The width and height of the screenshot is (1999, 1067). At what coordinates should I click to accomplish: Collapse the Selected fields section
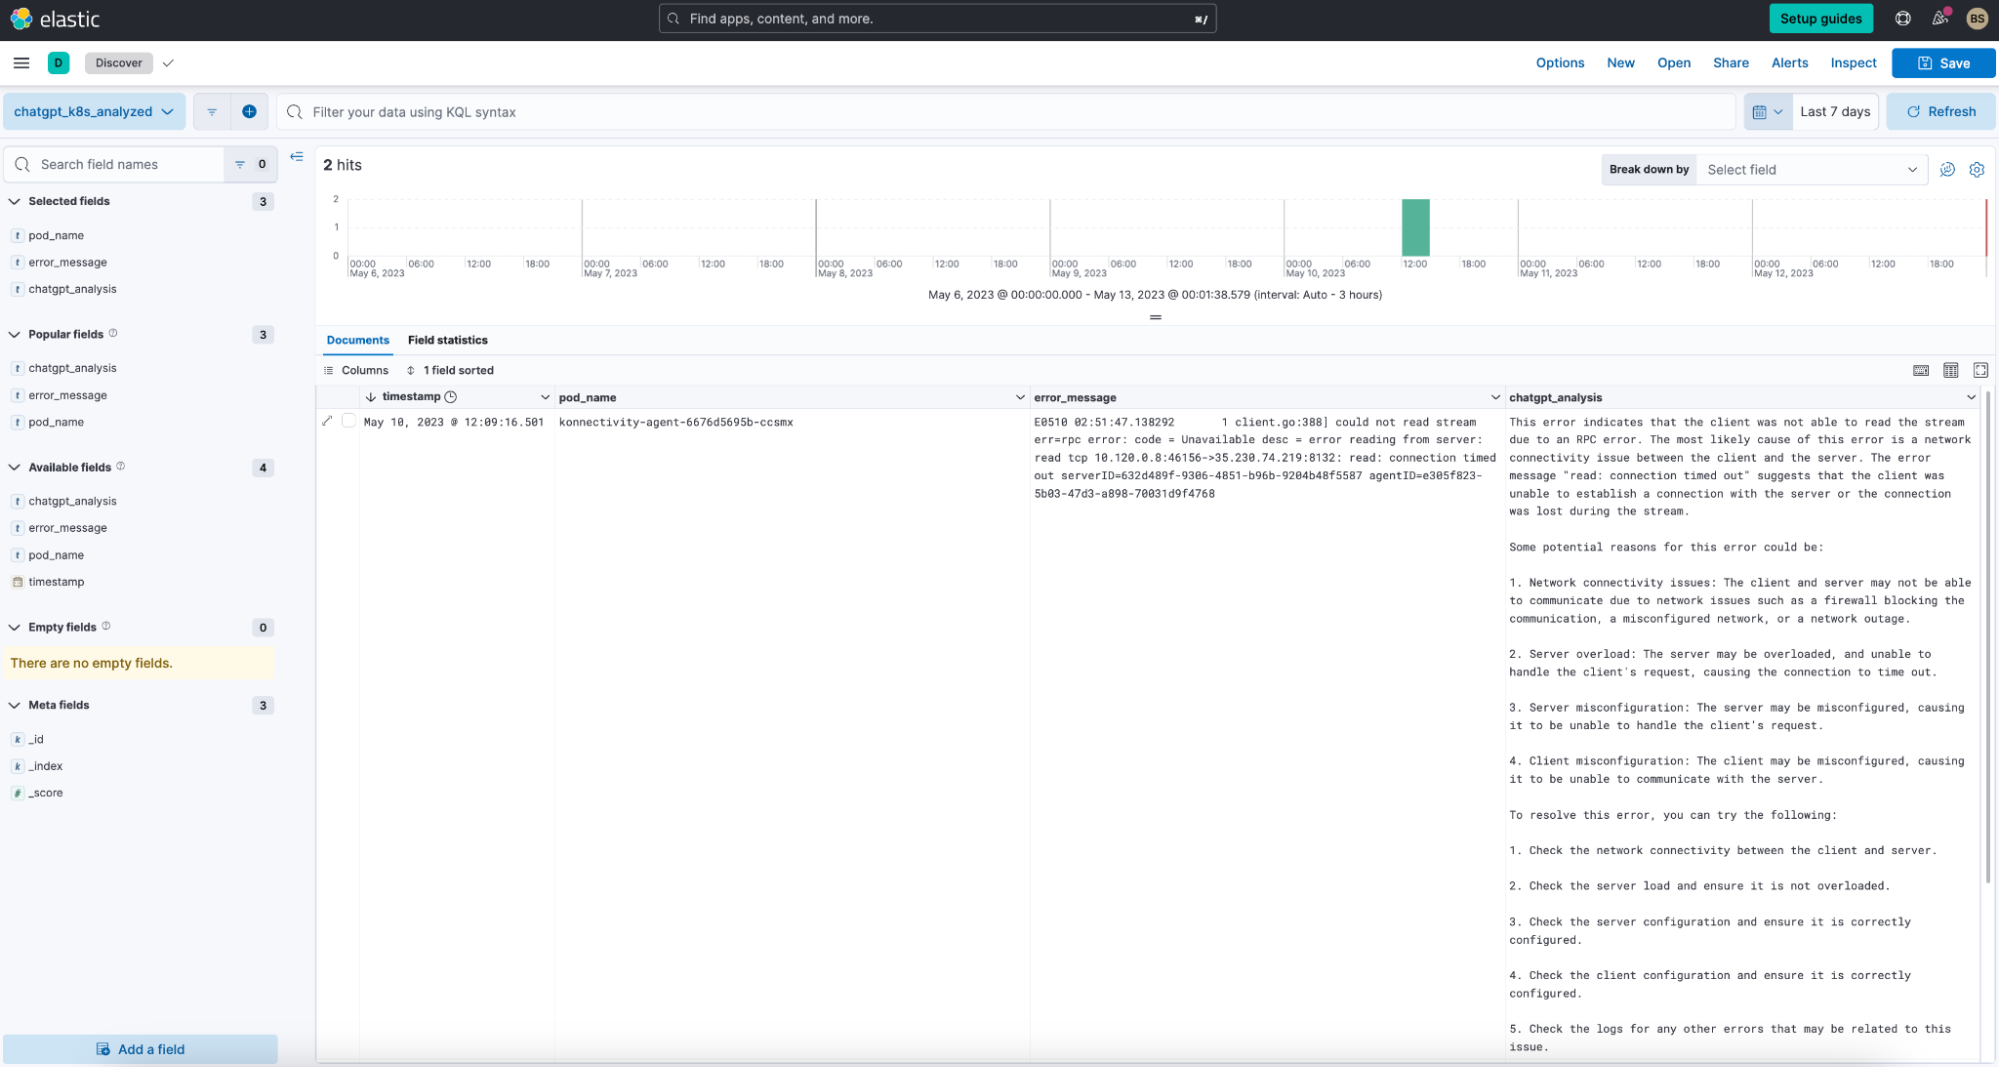click(15, 202)
